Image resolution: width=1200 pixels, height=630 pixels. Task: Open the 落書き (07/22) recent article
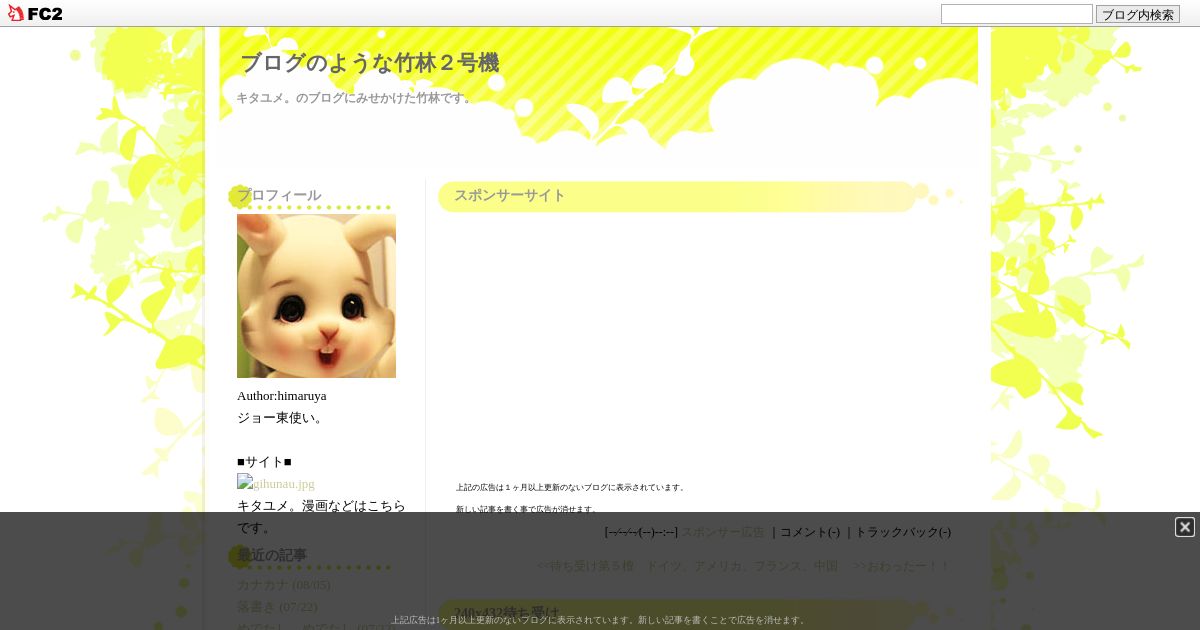[277, 607]
